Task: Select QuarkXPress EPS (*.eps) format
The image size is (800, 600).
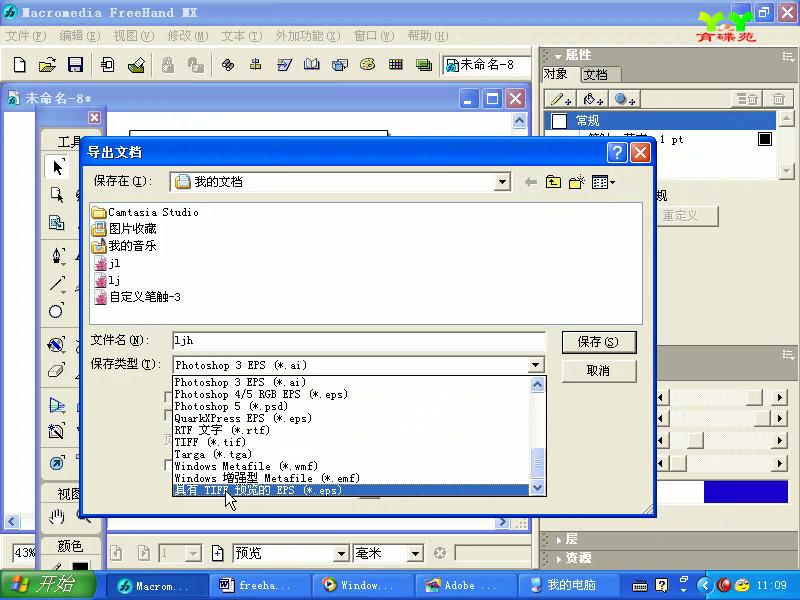Action: (x=351, y=418)
